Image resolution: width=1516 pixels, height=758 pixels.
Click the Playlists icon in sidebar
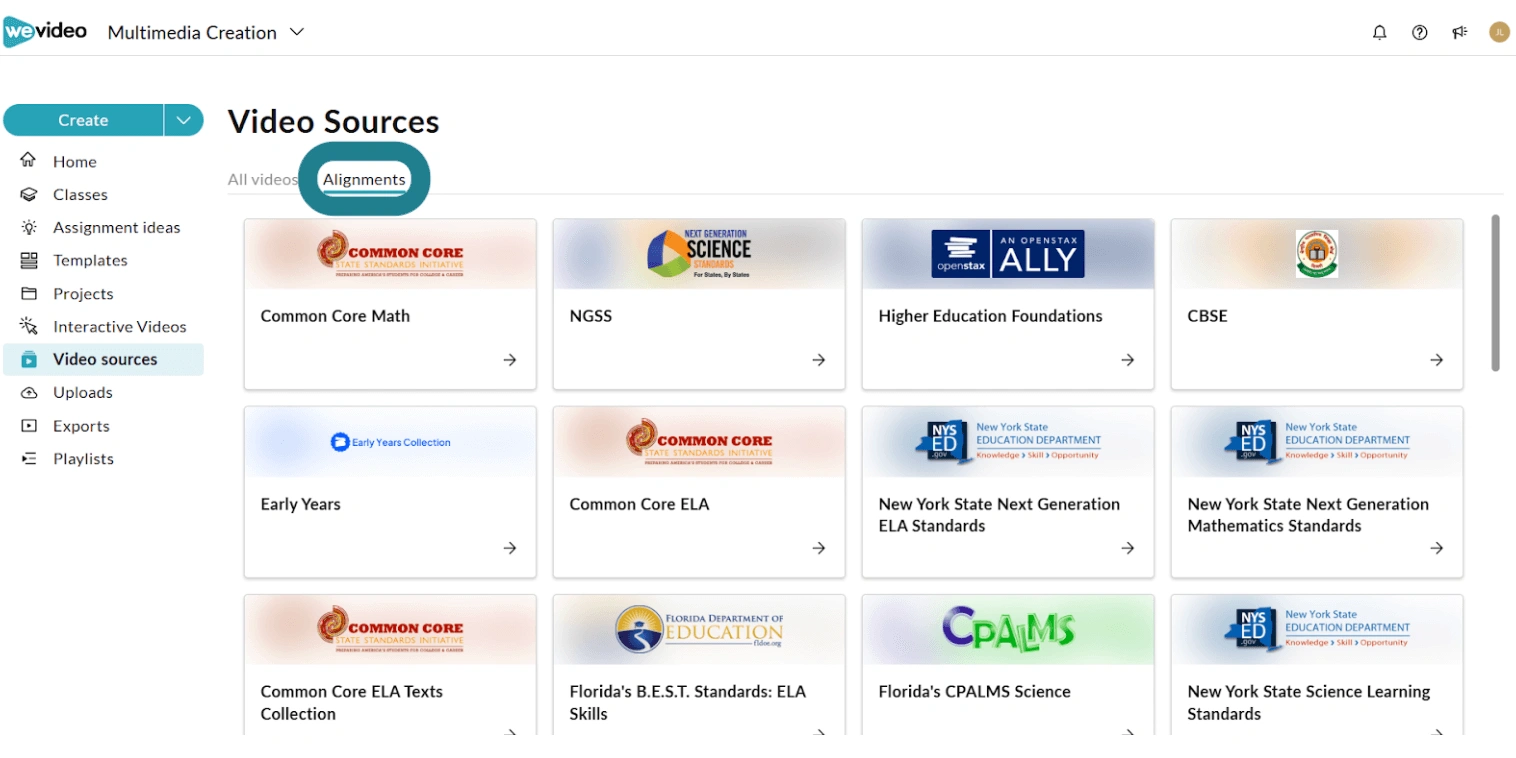[x=29, y=458]
